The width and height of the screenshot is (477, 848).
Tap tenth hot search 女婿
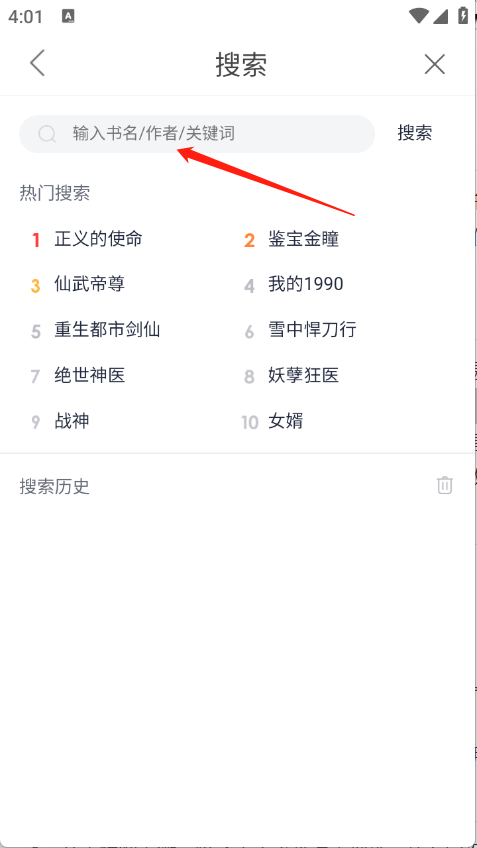(x=286, y=421)
